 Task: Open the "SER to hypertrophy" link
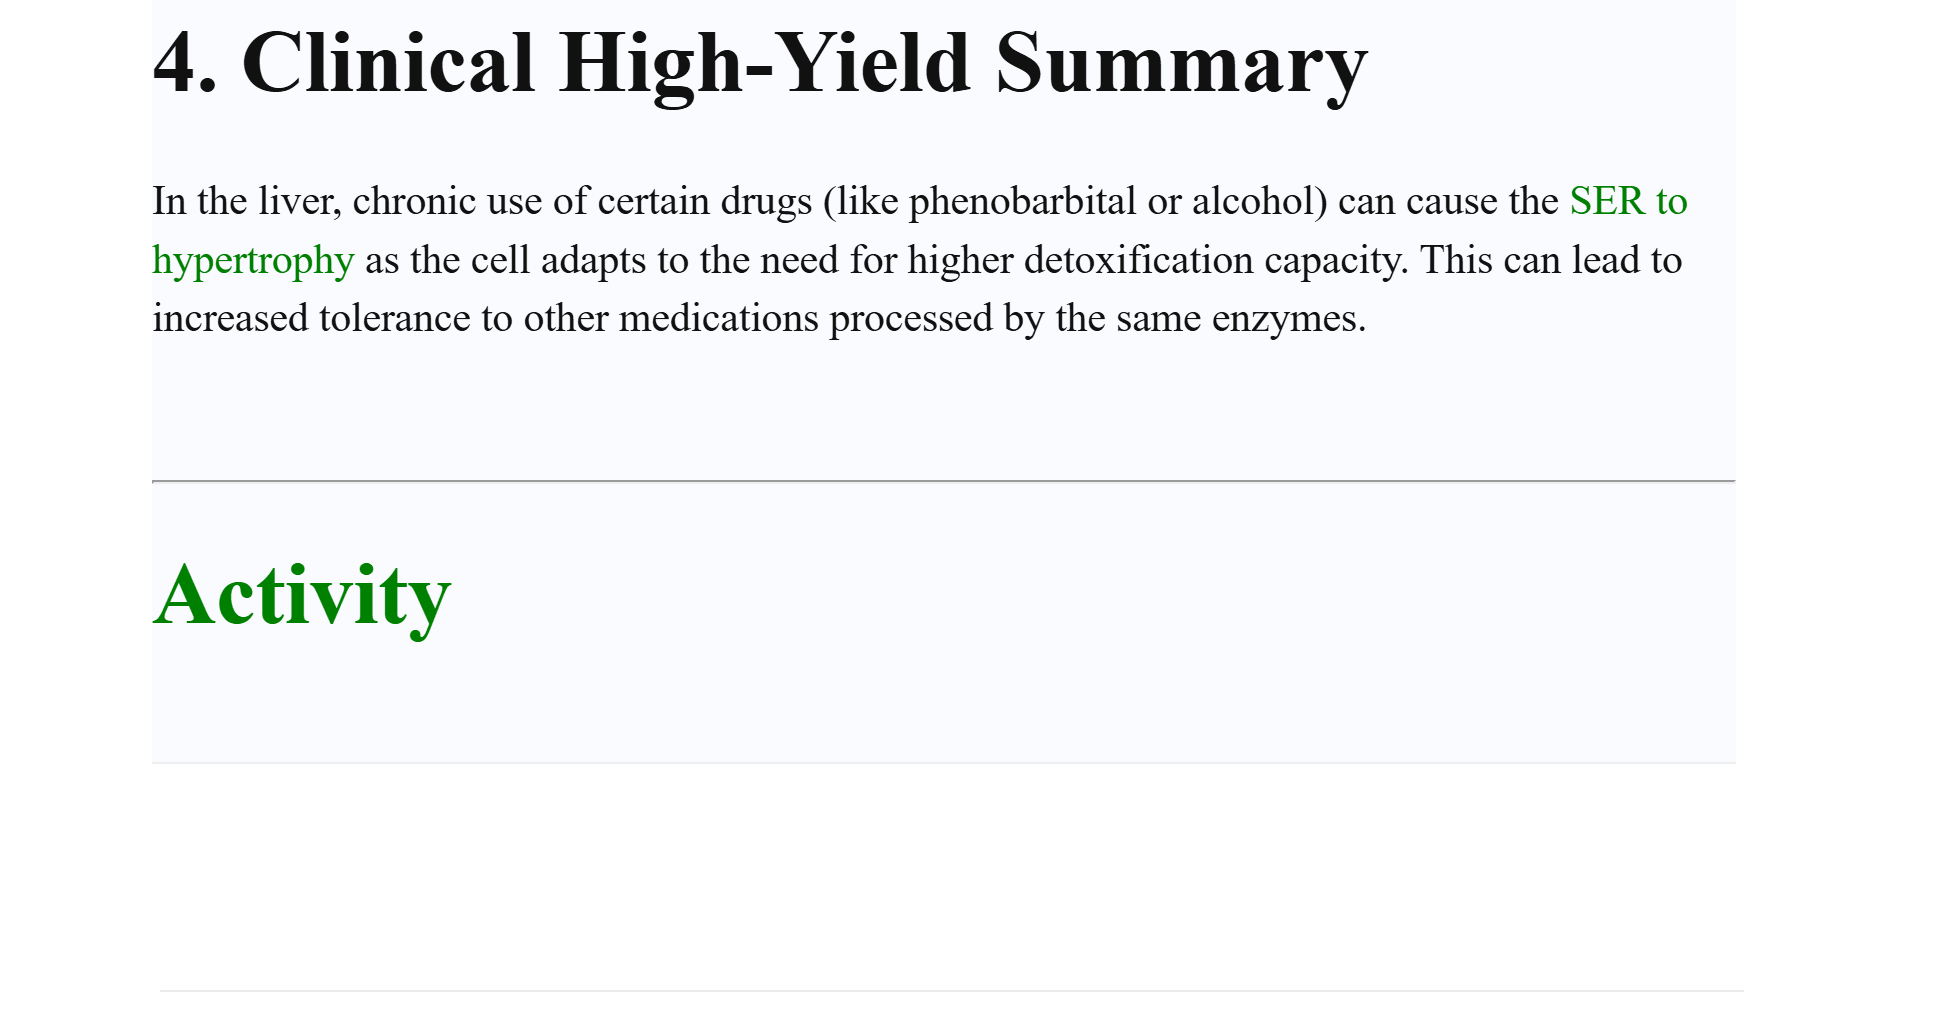click(1627, 202)
